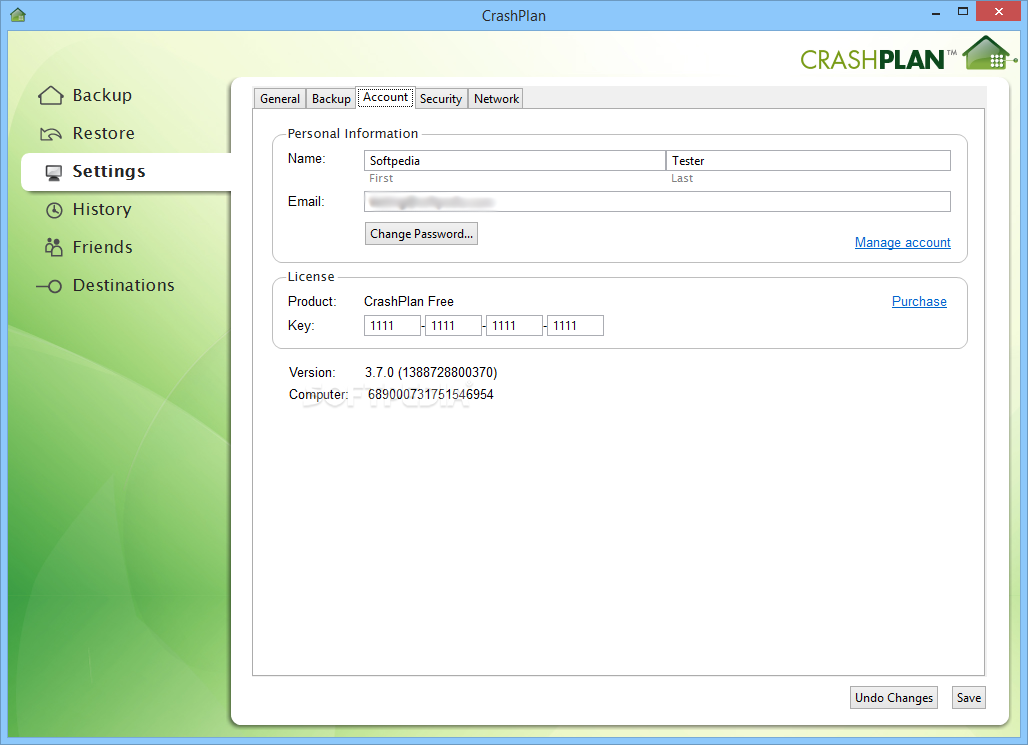Viewport: 1028px width, 745px height.
Task: Click the third license key box
Action: click(x=514, y=325)
